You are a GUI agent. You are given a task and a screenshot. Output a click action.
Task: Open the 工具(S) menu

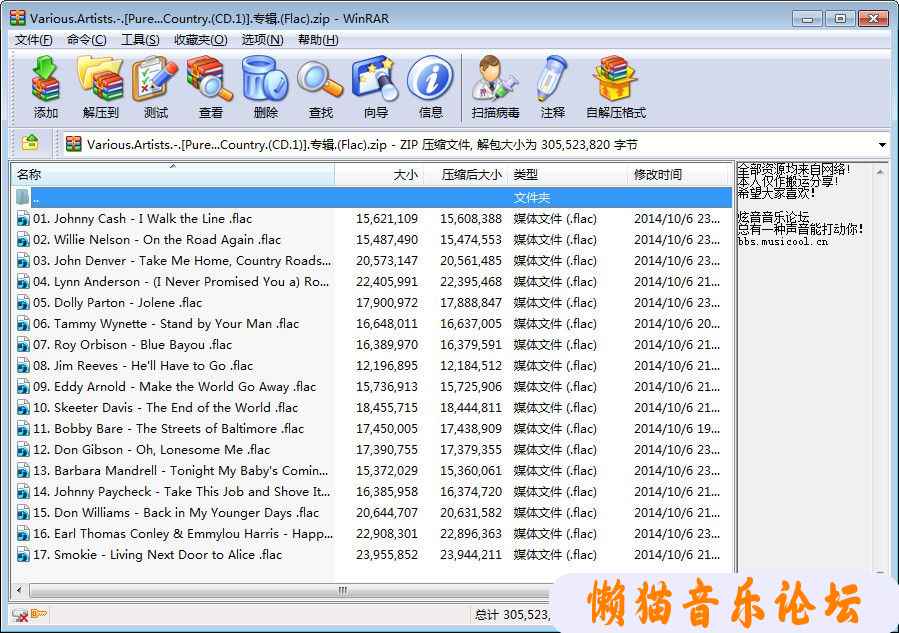click(140, 40)
